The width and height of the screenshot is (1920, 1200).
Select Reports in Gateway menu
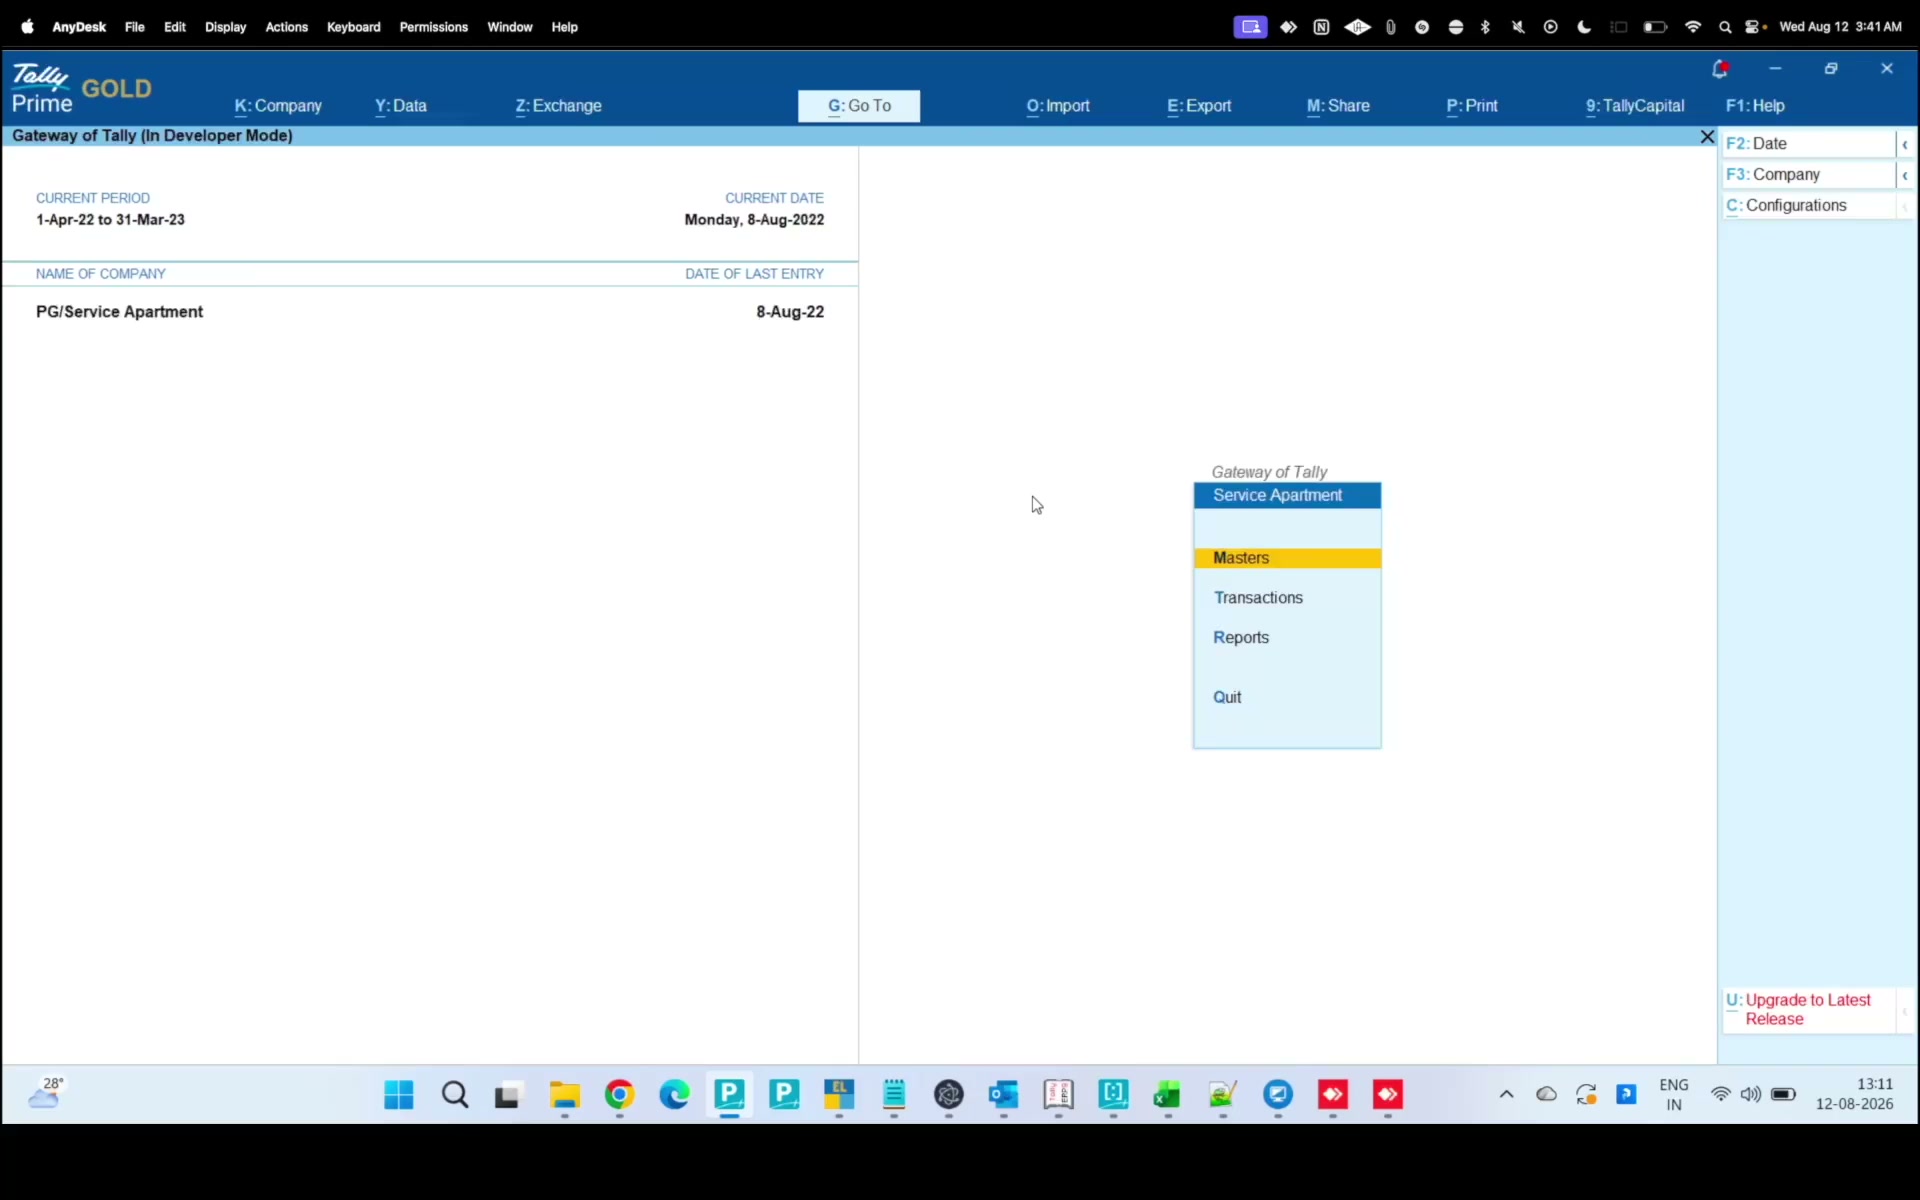point(1241,638)
